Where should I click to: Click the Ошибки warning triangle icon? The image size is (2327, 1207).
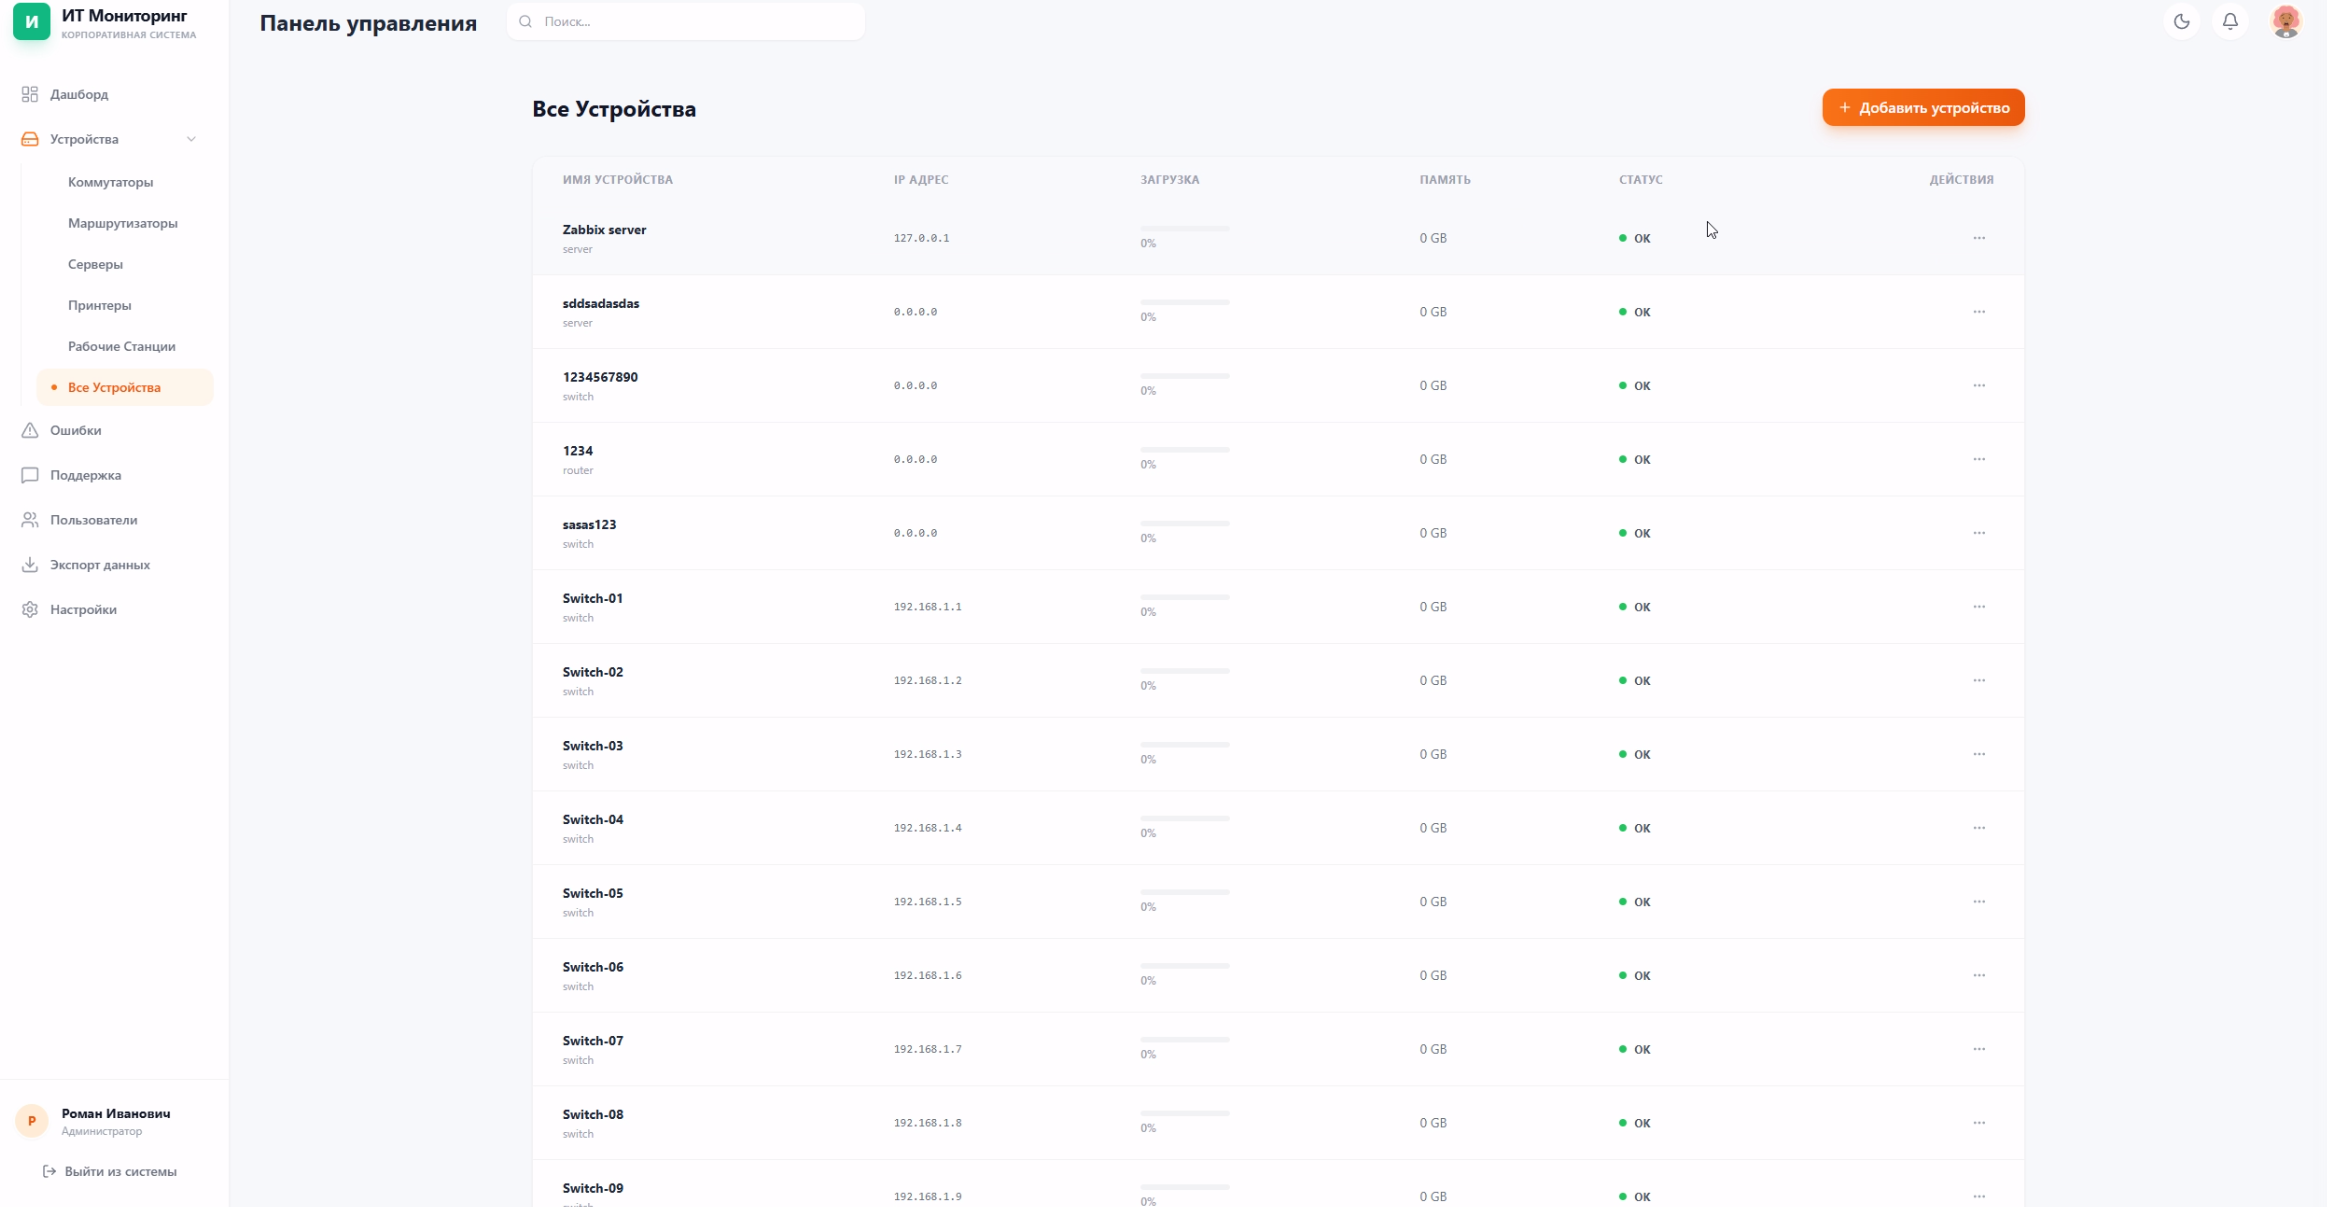click(x=30, y=430)
